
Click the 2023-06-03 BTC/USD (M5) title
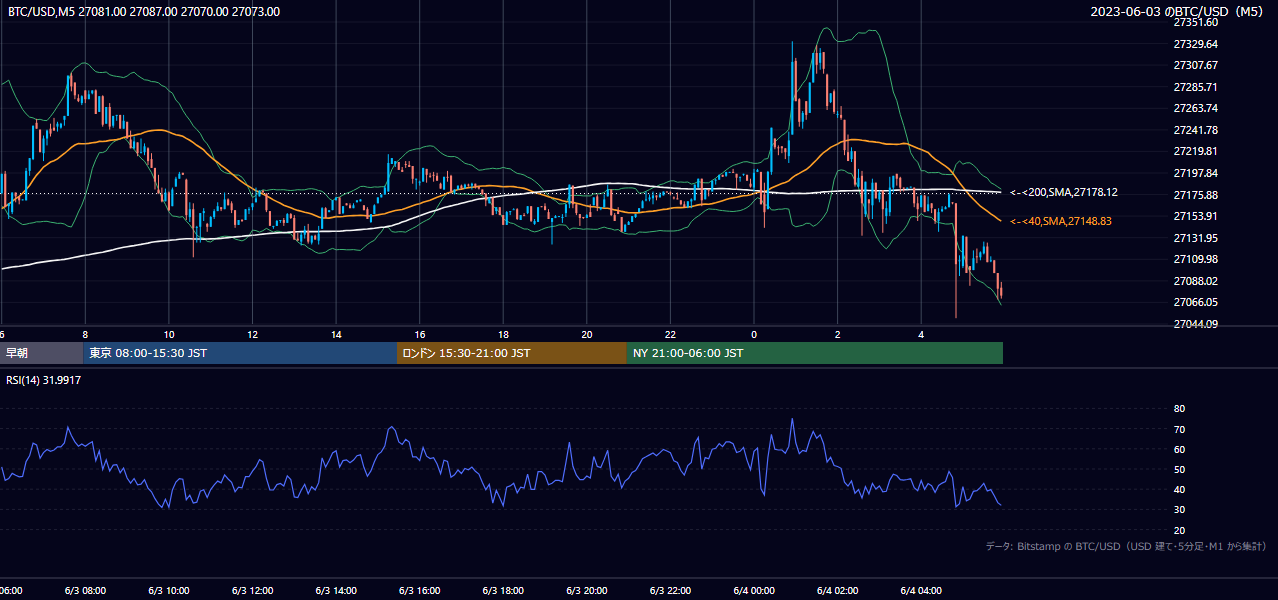(1179, 12)
